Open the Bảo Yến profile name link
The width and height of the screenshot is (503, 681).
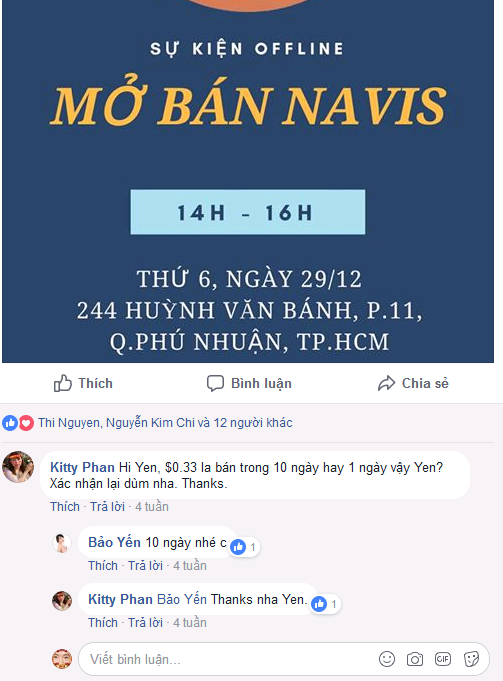click(x=114, y=542)
